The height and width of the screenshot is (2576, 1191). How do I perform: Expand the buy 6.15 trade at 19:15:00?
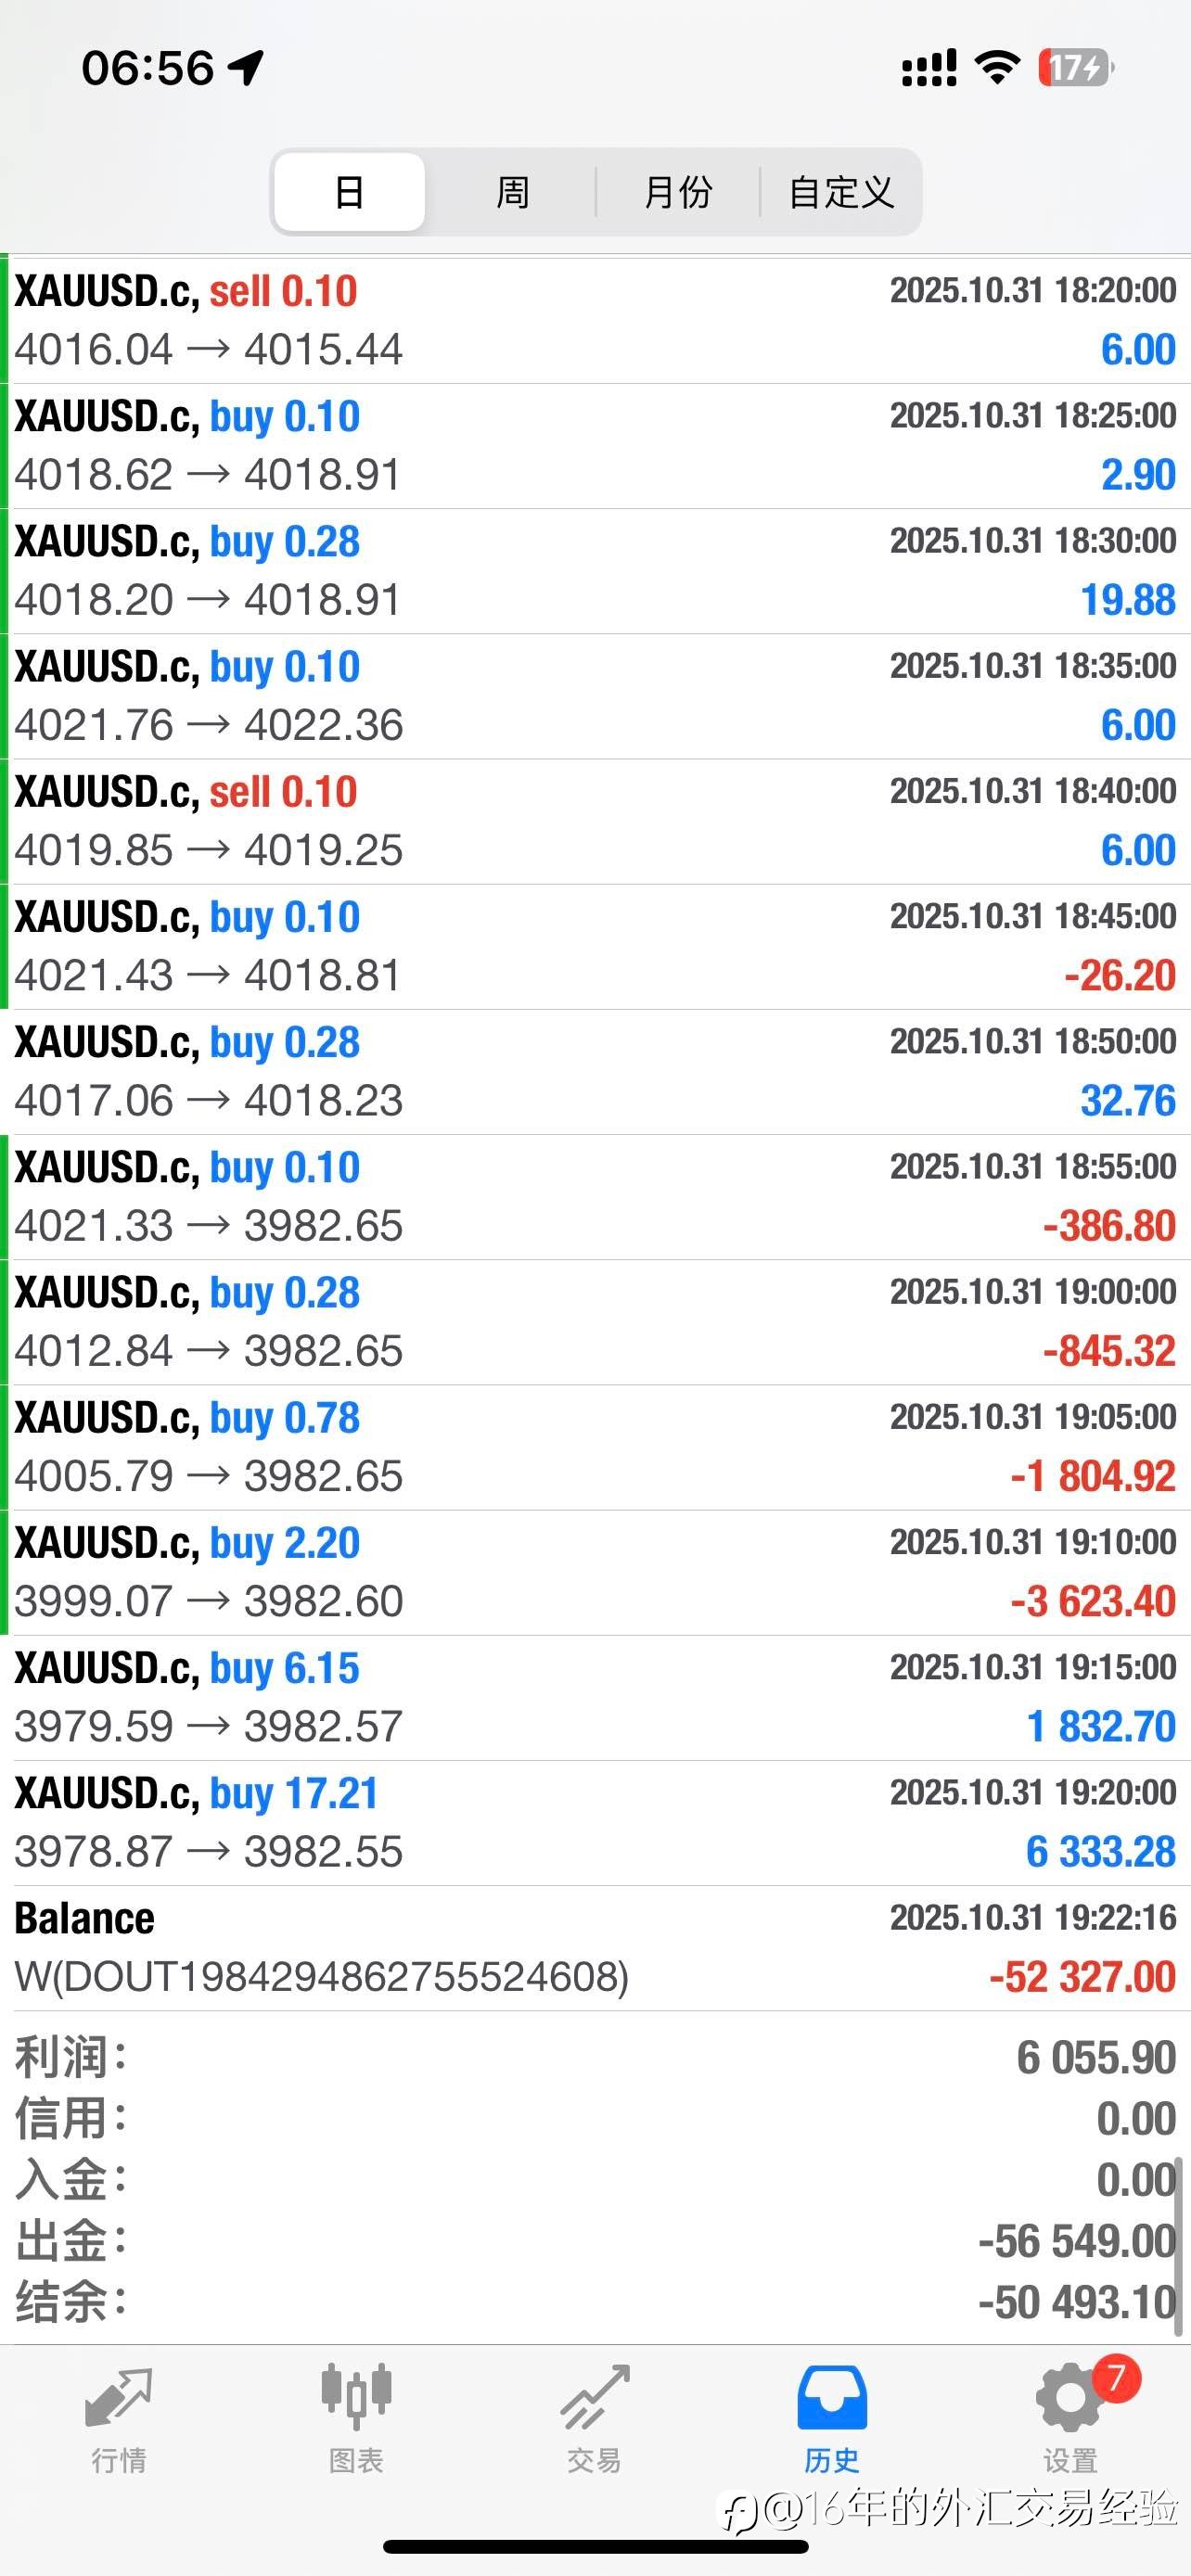point(595,1698)
